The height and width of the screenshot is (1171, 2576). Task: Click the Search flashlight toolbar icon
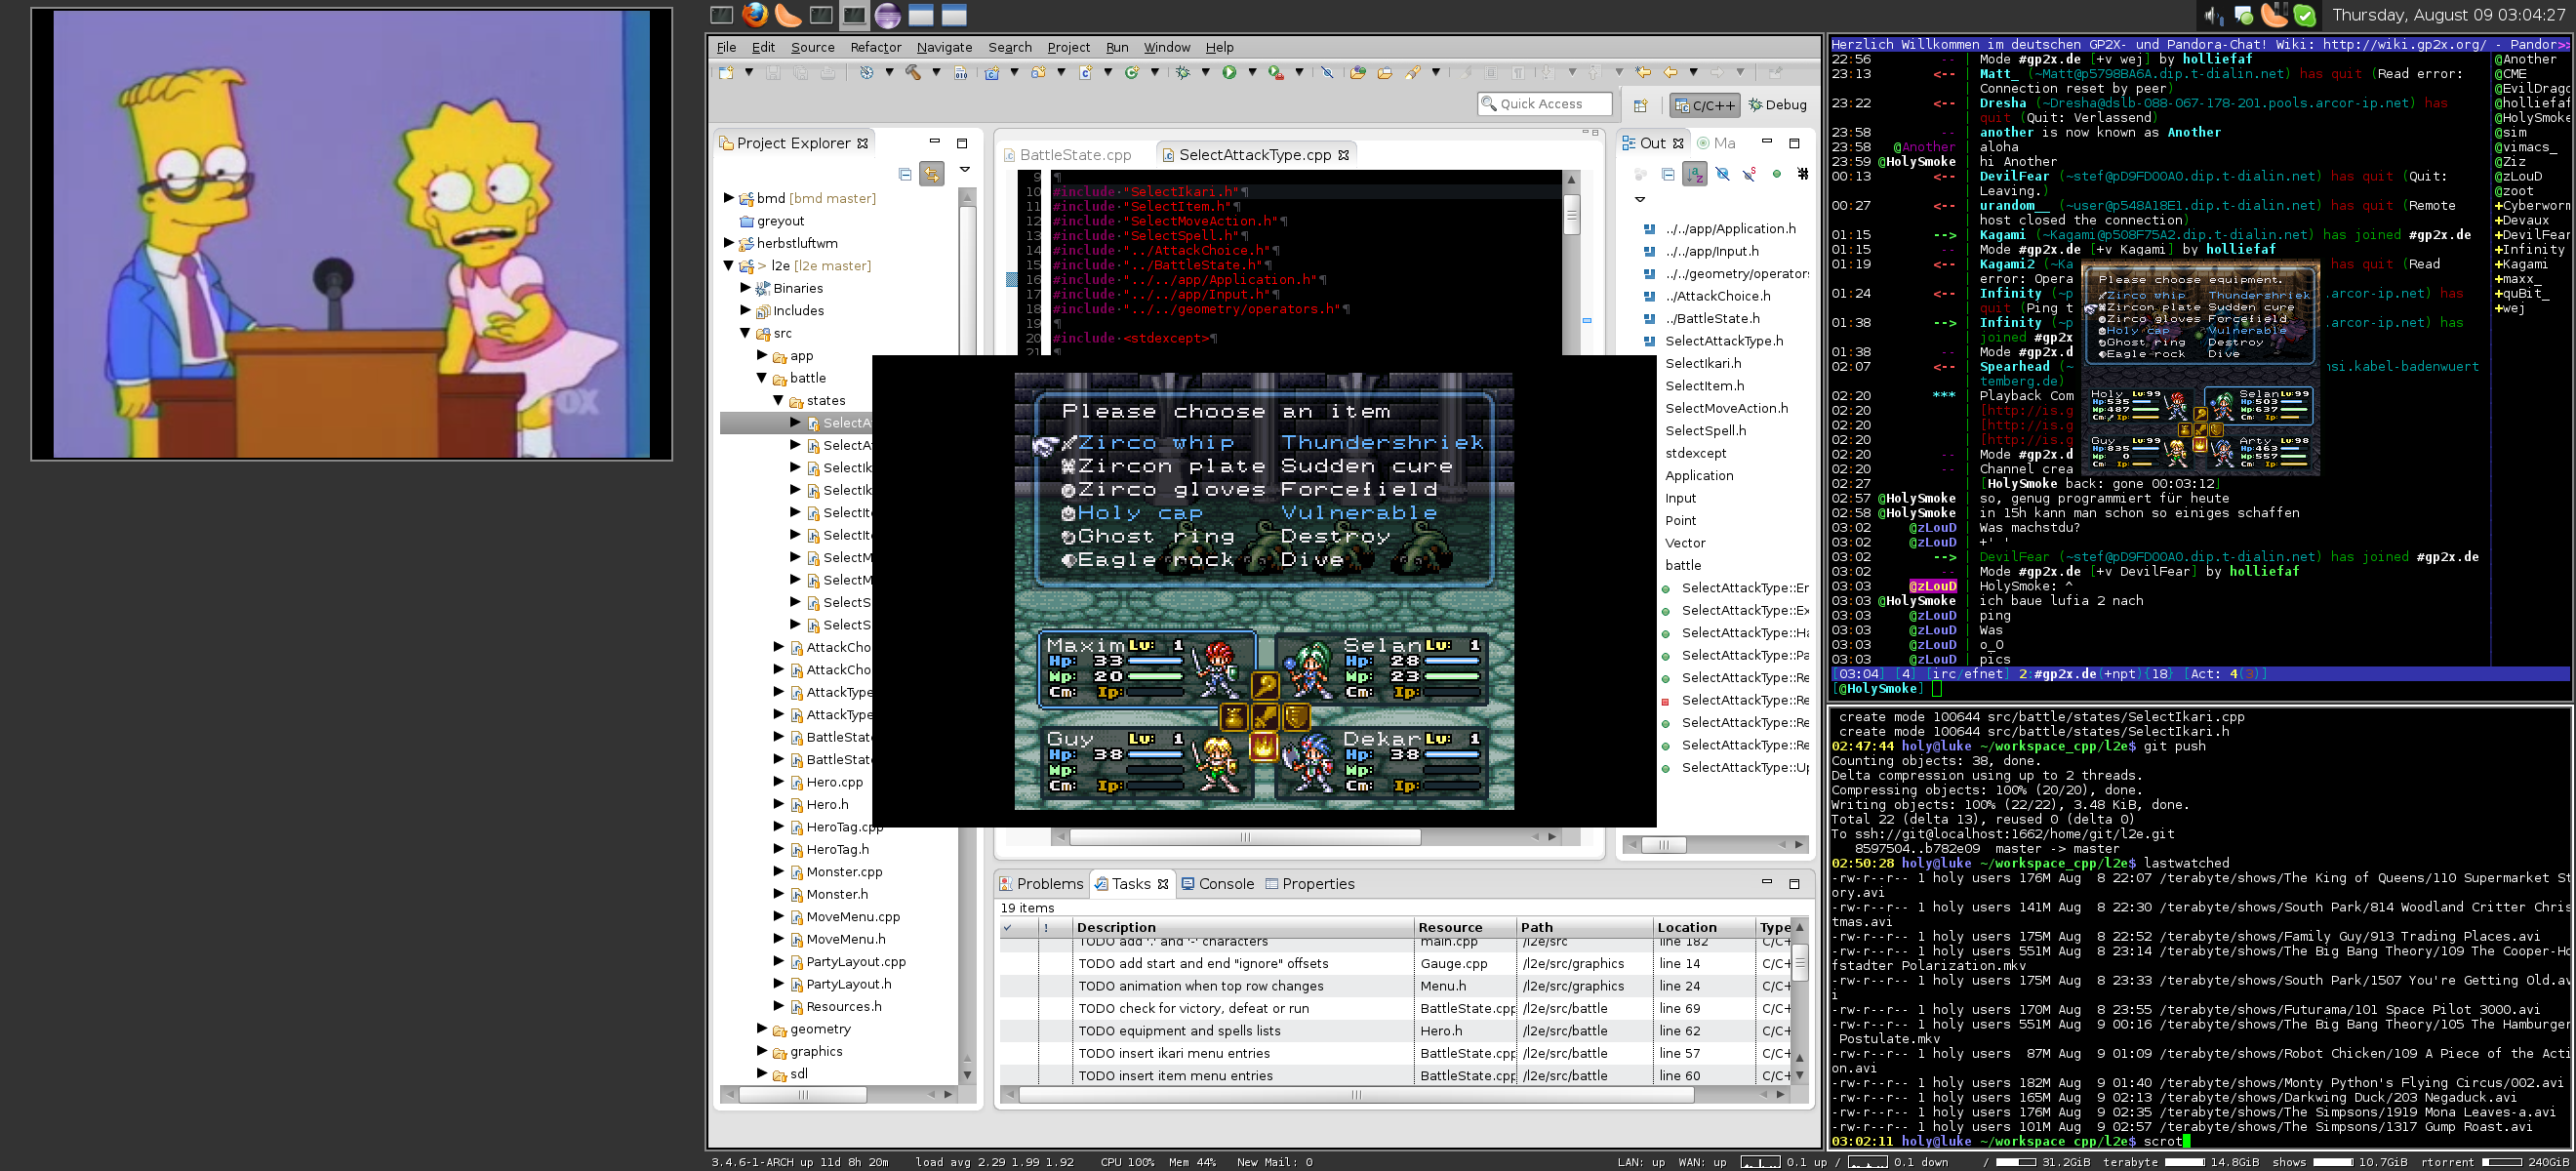(x=1412, y=72)
